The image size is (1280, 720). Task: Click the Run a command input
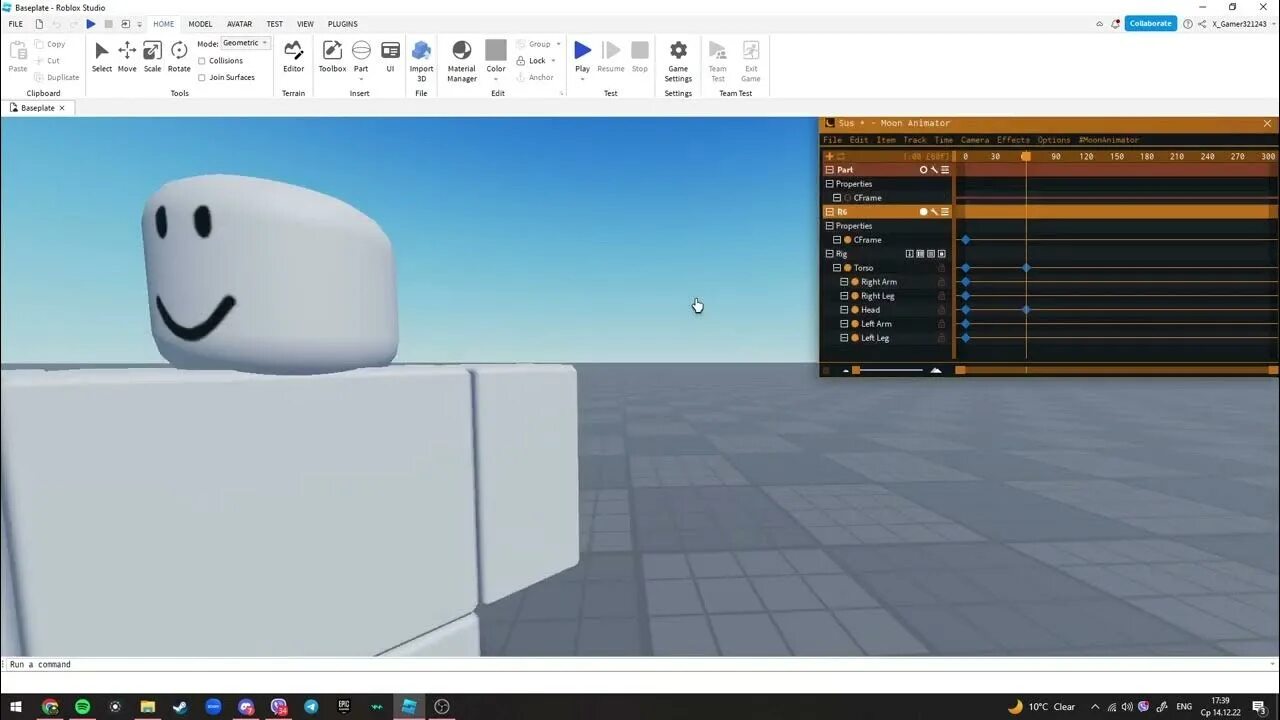tap(640, 664)
